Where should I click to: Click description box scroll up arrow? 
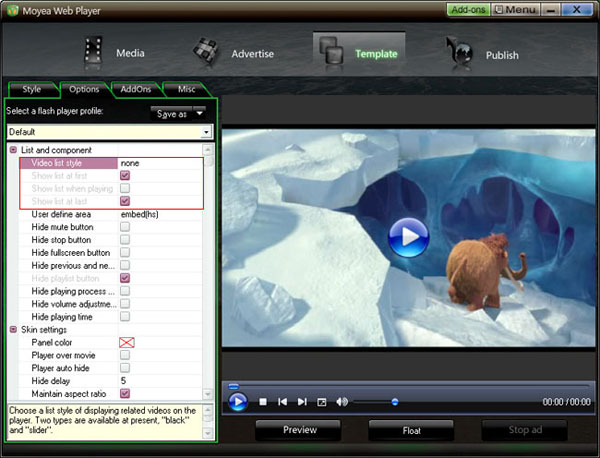208,410
